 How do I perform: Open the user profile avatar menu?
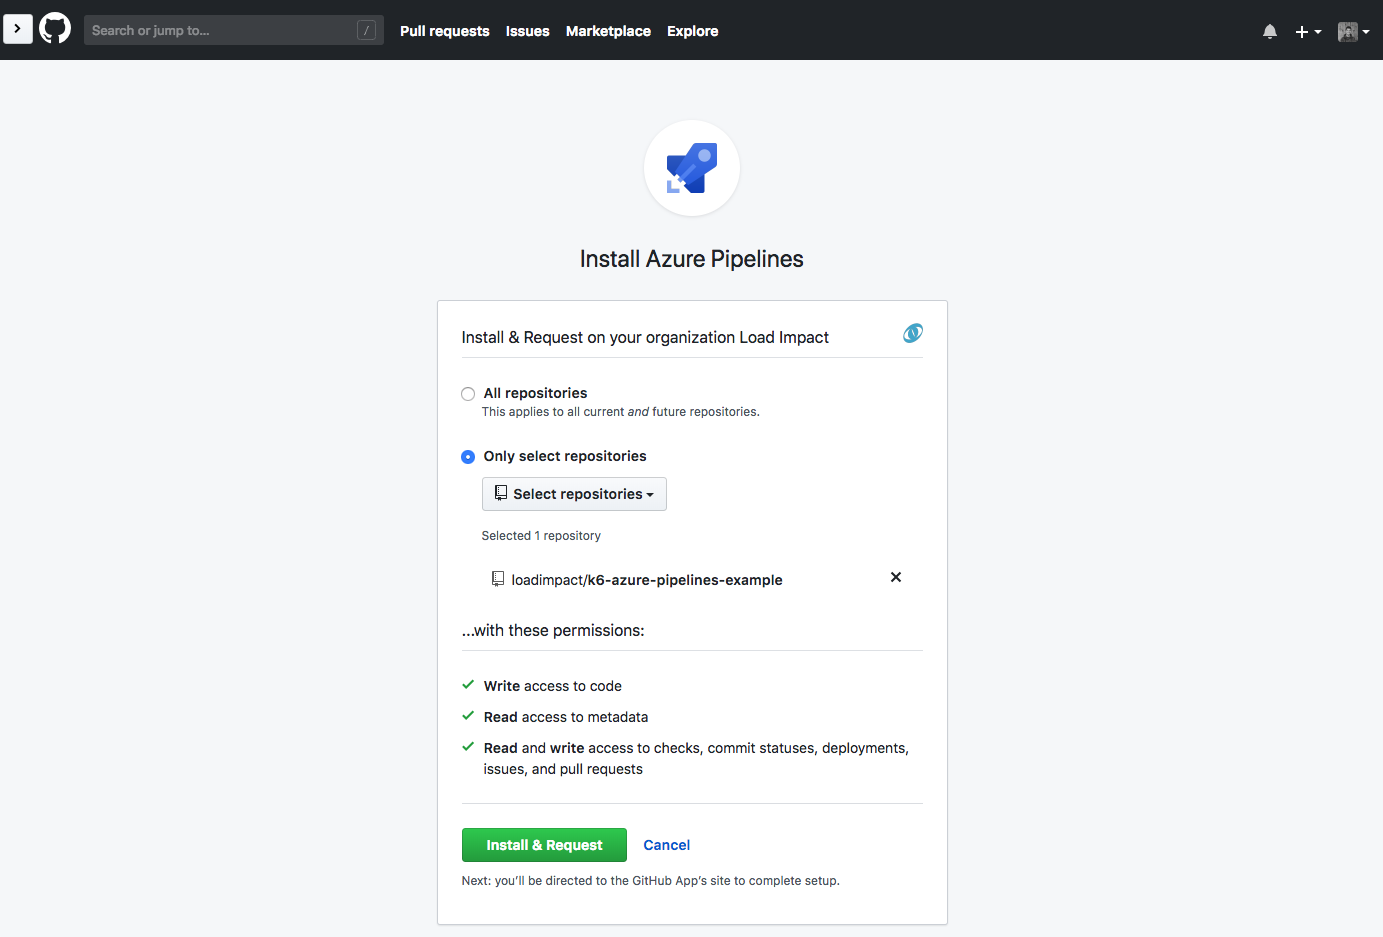coord(1353,32)
